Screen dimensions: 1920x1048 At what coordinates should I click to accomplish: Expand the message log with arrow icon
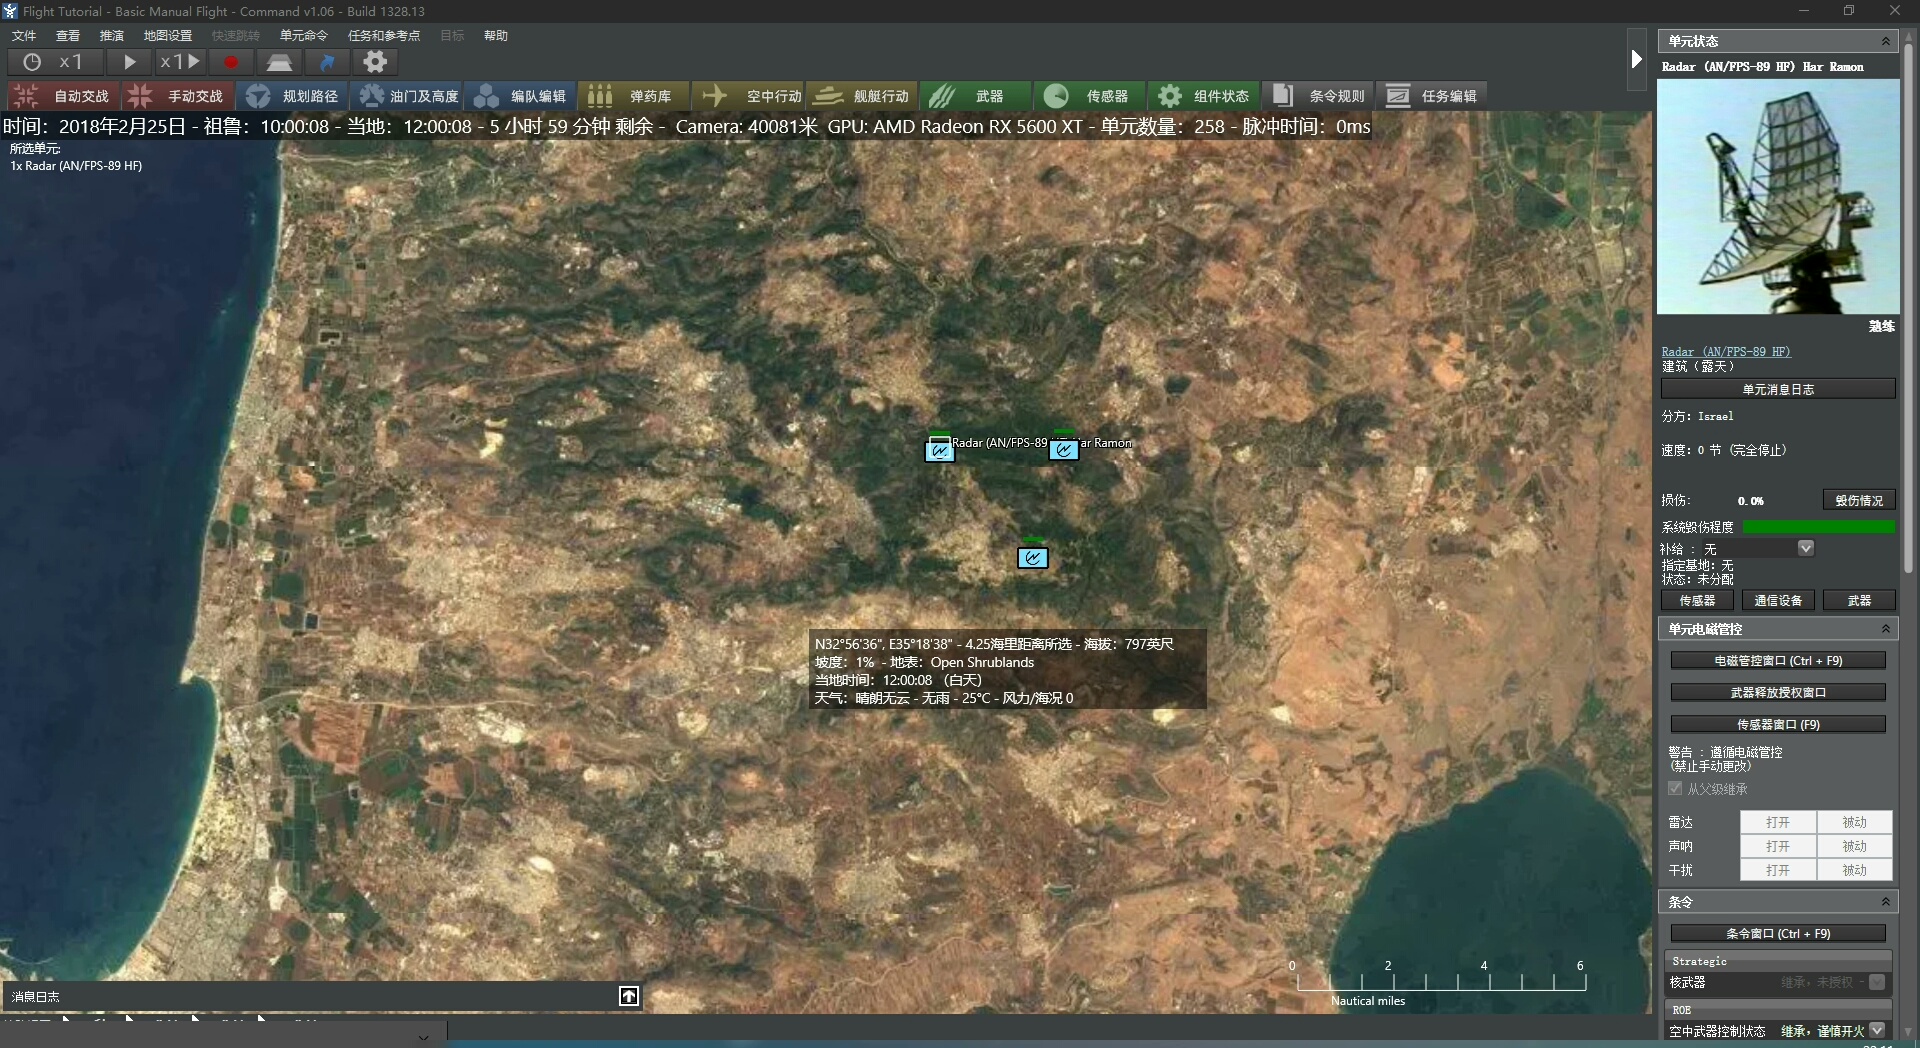click(x=629, y=996)
